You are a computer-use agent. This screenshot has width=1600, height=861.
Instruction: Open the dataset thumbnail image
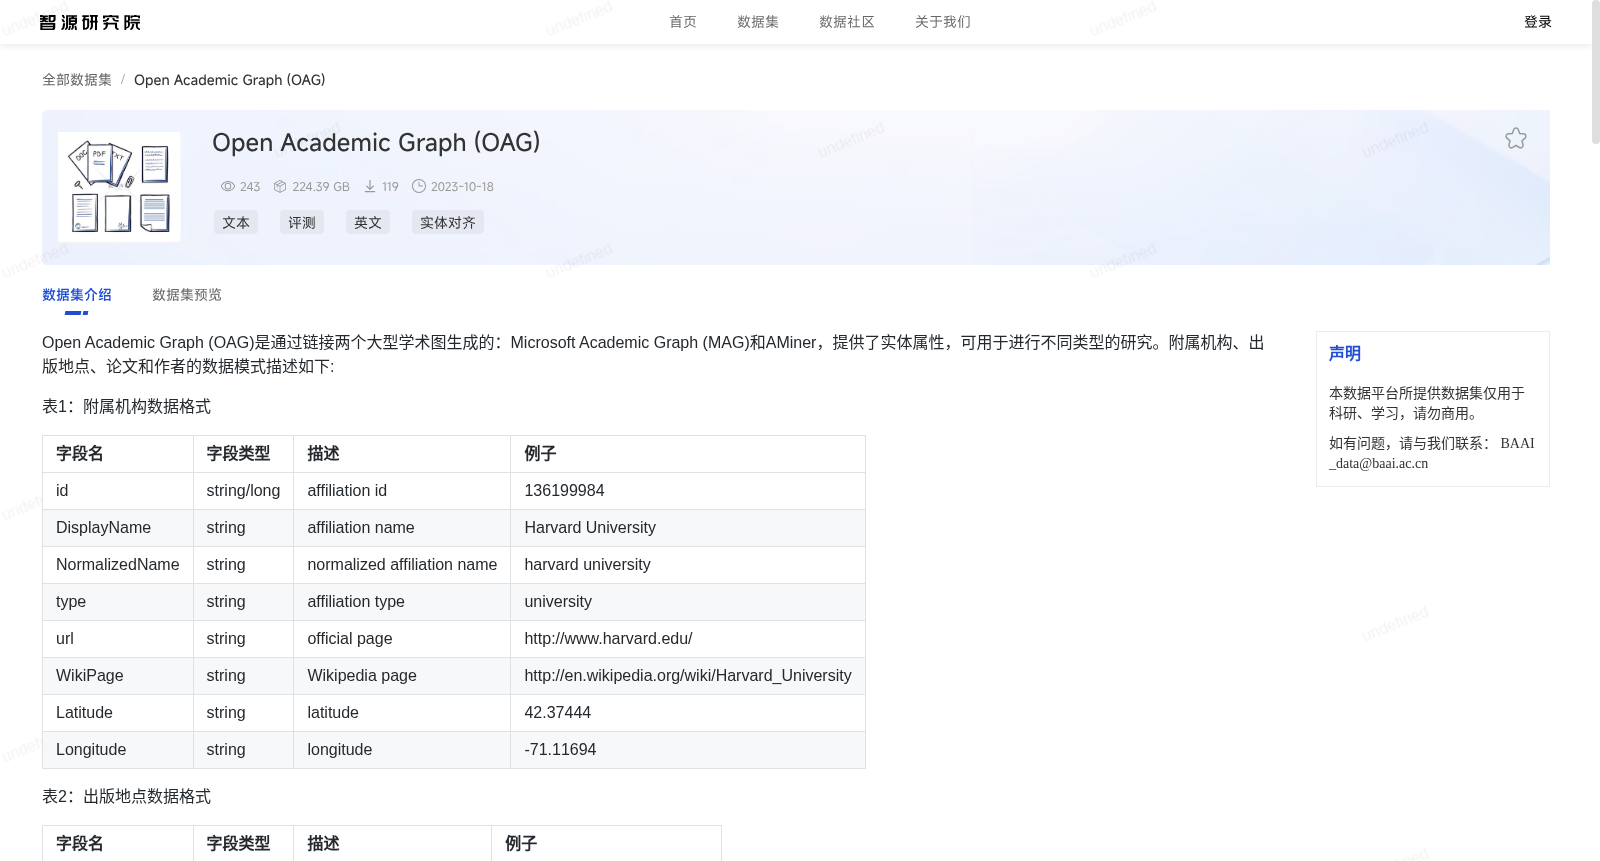[x=119, y=187]
